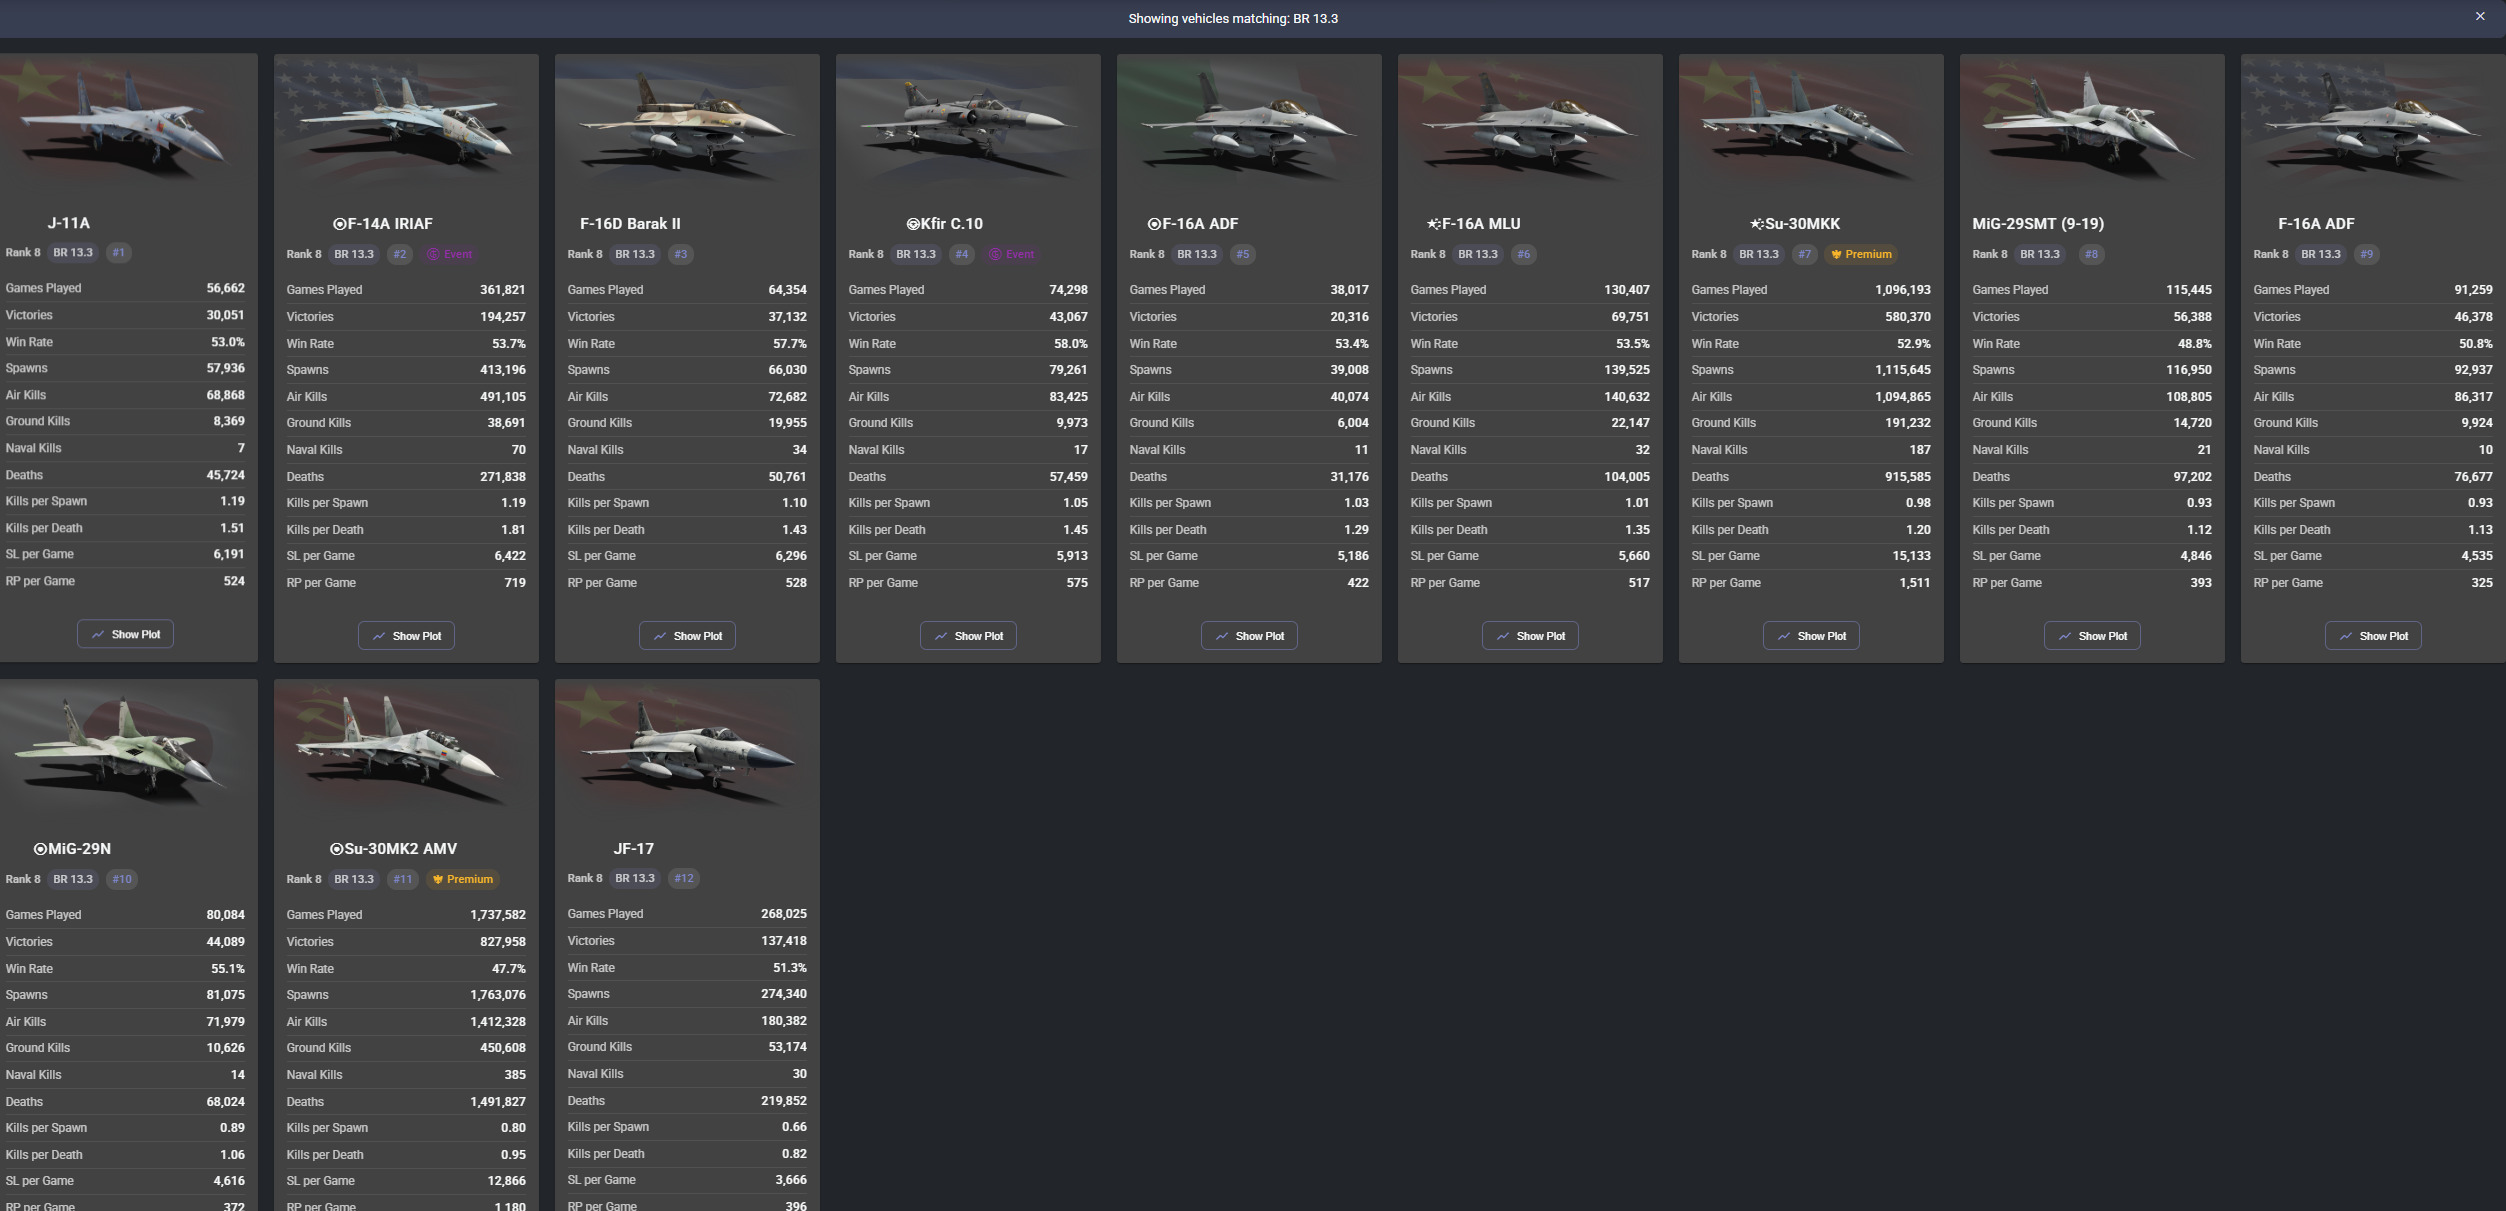The image size is (2506, 1211).
Task: Click the #6 rank badge on F-16A MLU
Action: tap(1524, 254)
